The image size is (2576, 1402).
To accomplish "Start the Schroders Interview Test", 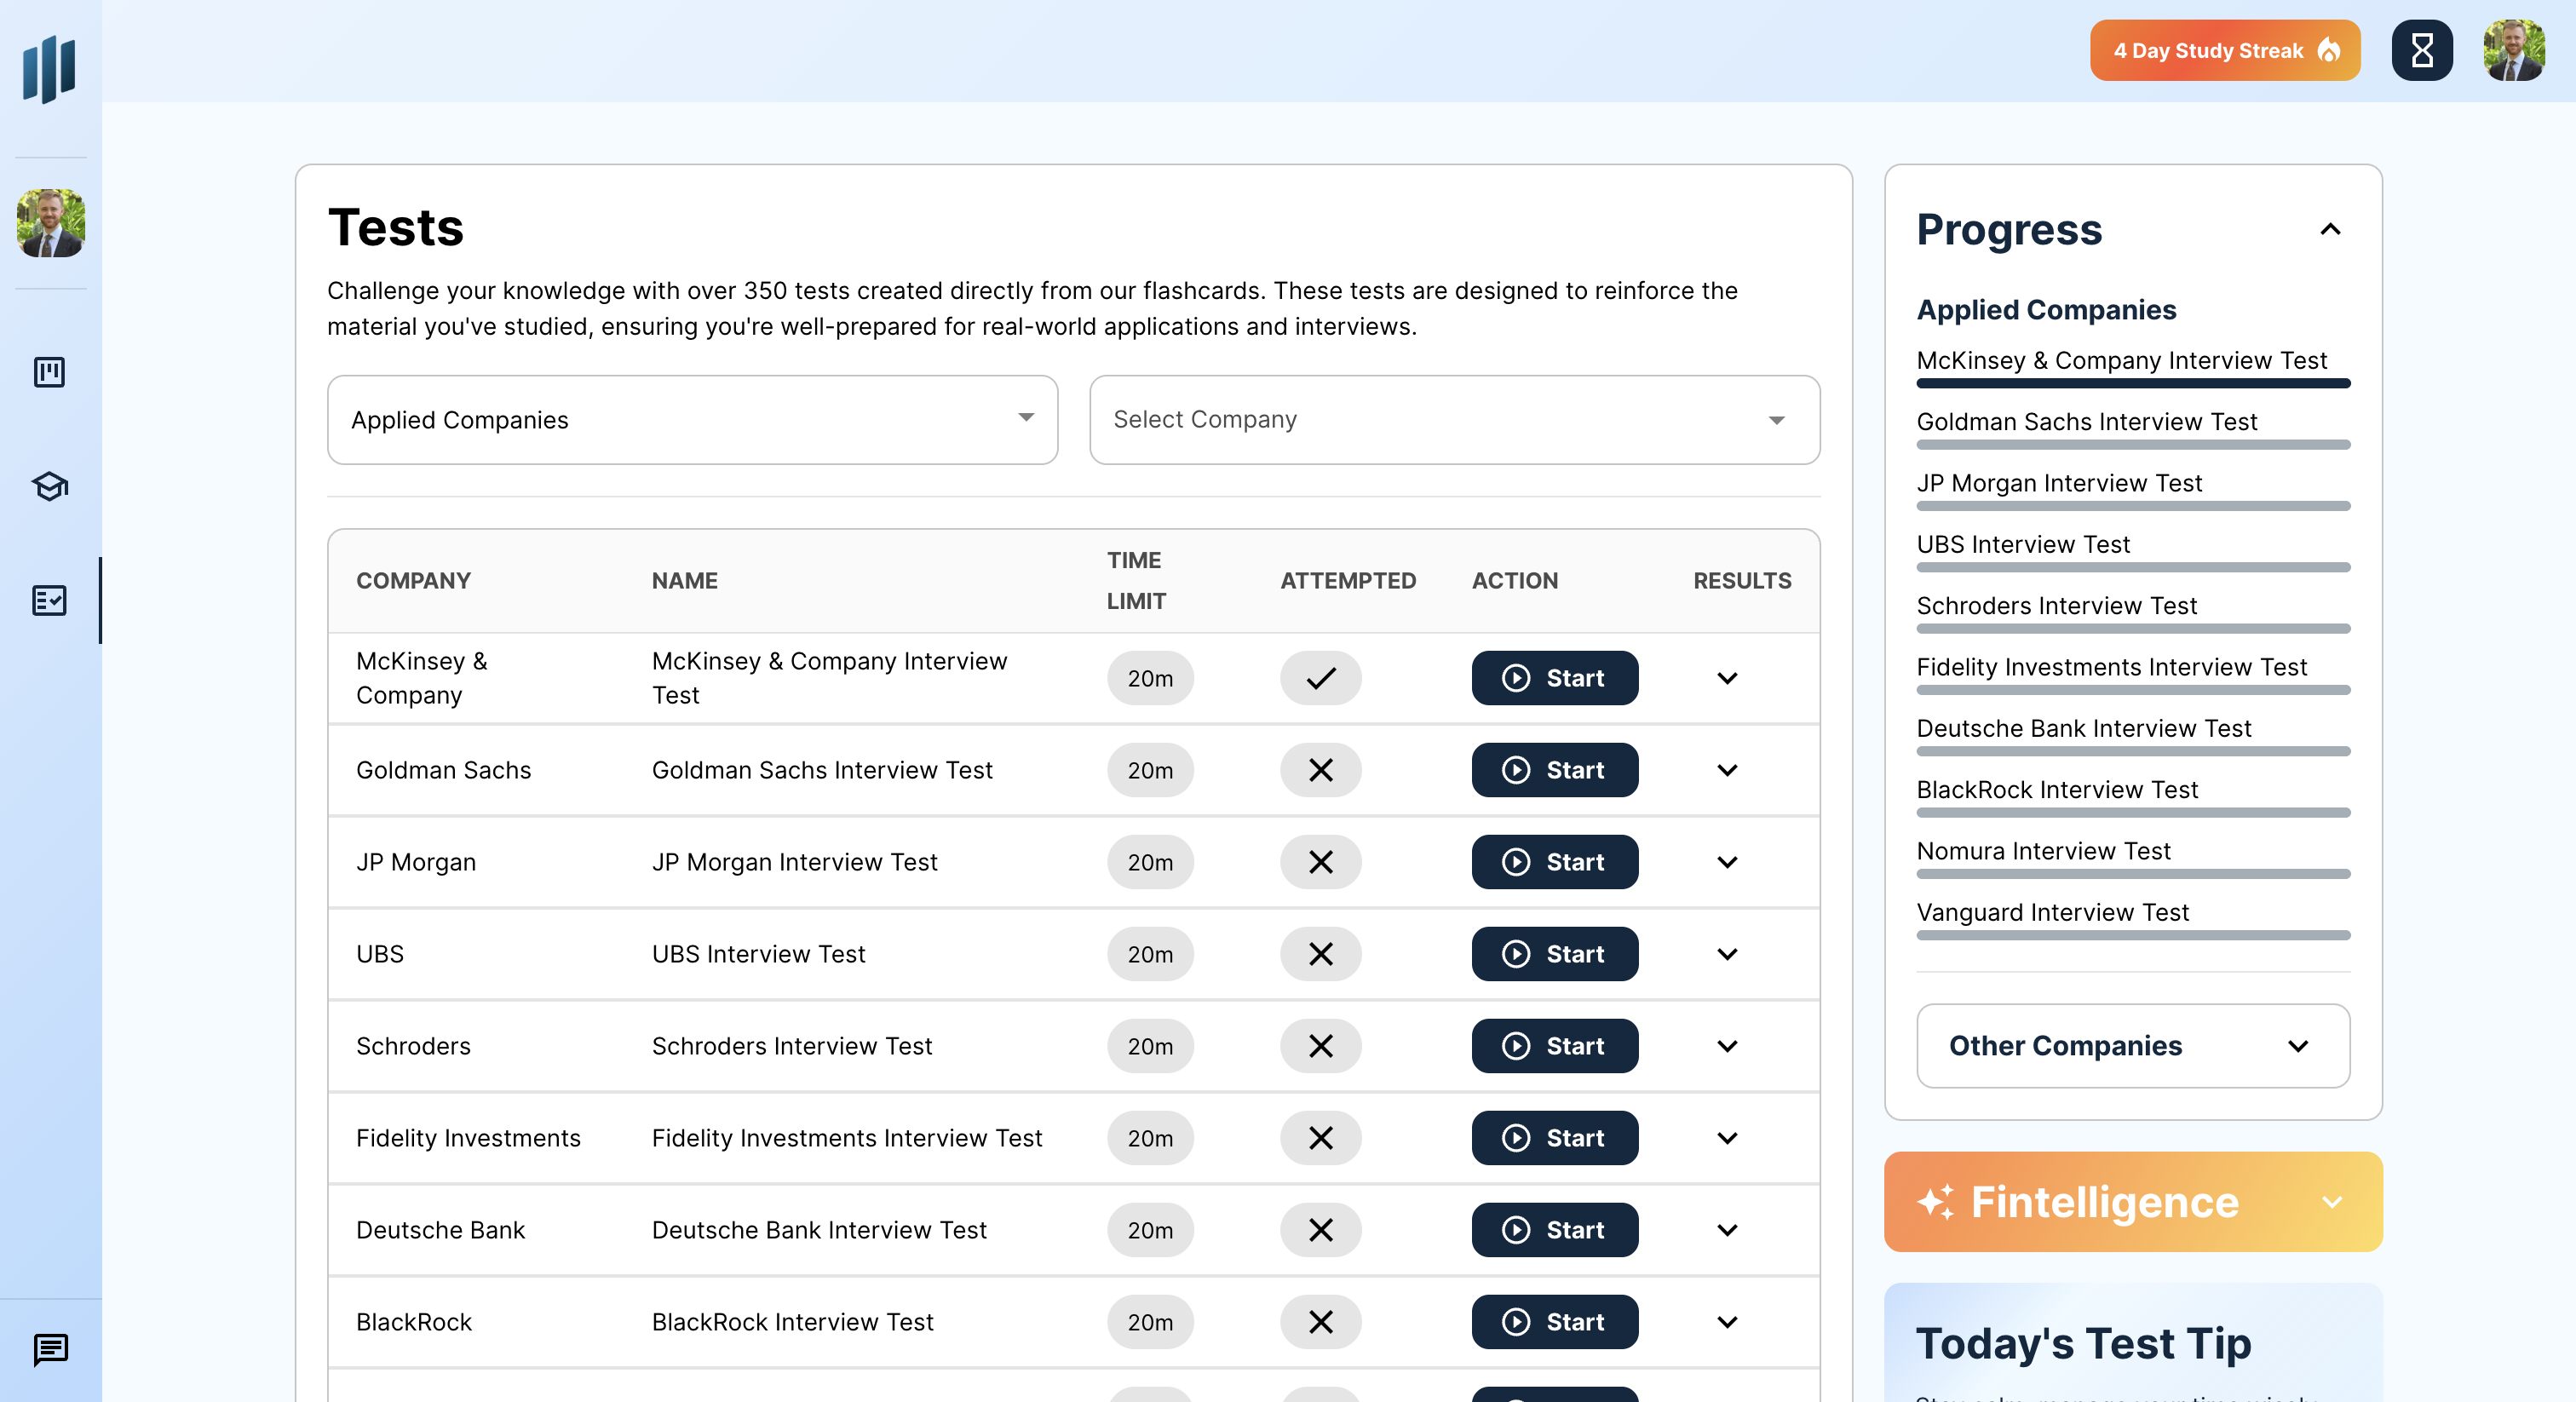I will pyautogui.click(x=1554, y=1046).
